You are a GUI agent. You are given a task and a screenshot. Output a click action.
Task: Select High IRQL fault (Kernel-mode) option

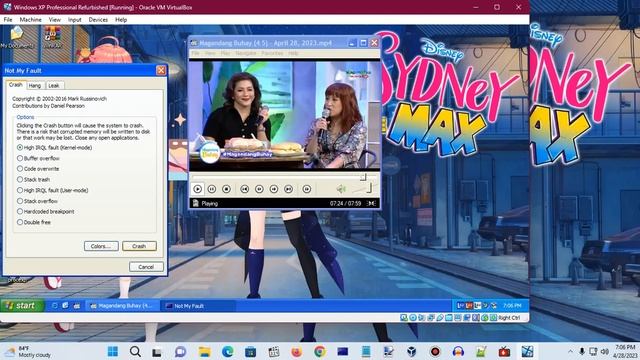[x=54, y=147]
